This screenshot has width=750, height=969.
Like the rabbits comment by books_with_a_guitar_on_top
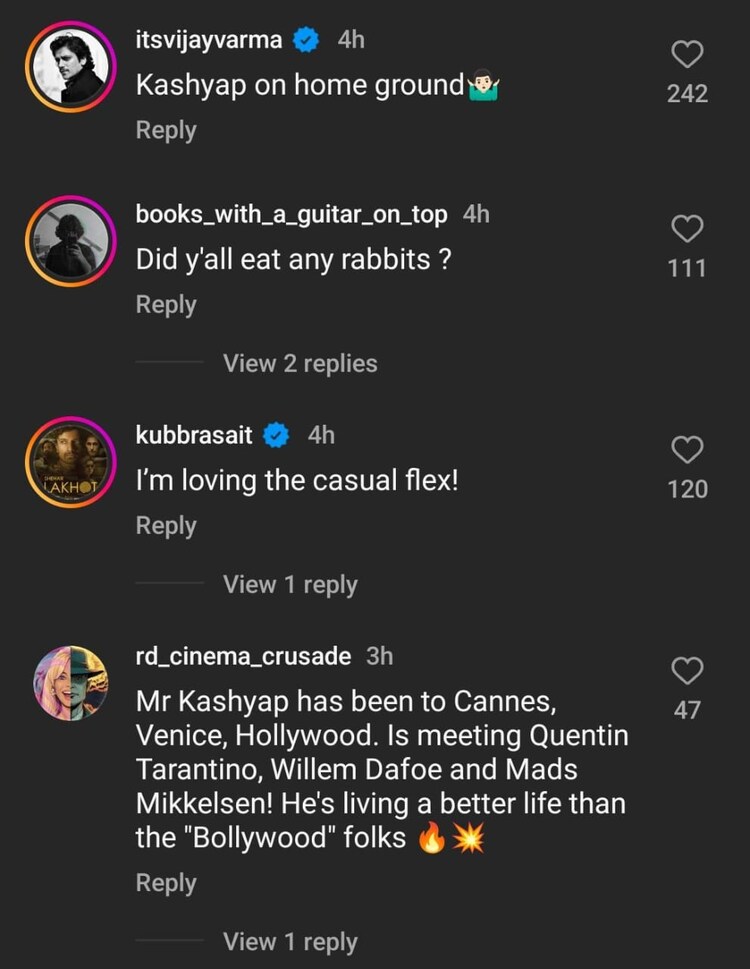[x=687, y=229]
